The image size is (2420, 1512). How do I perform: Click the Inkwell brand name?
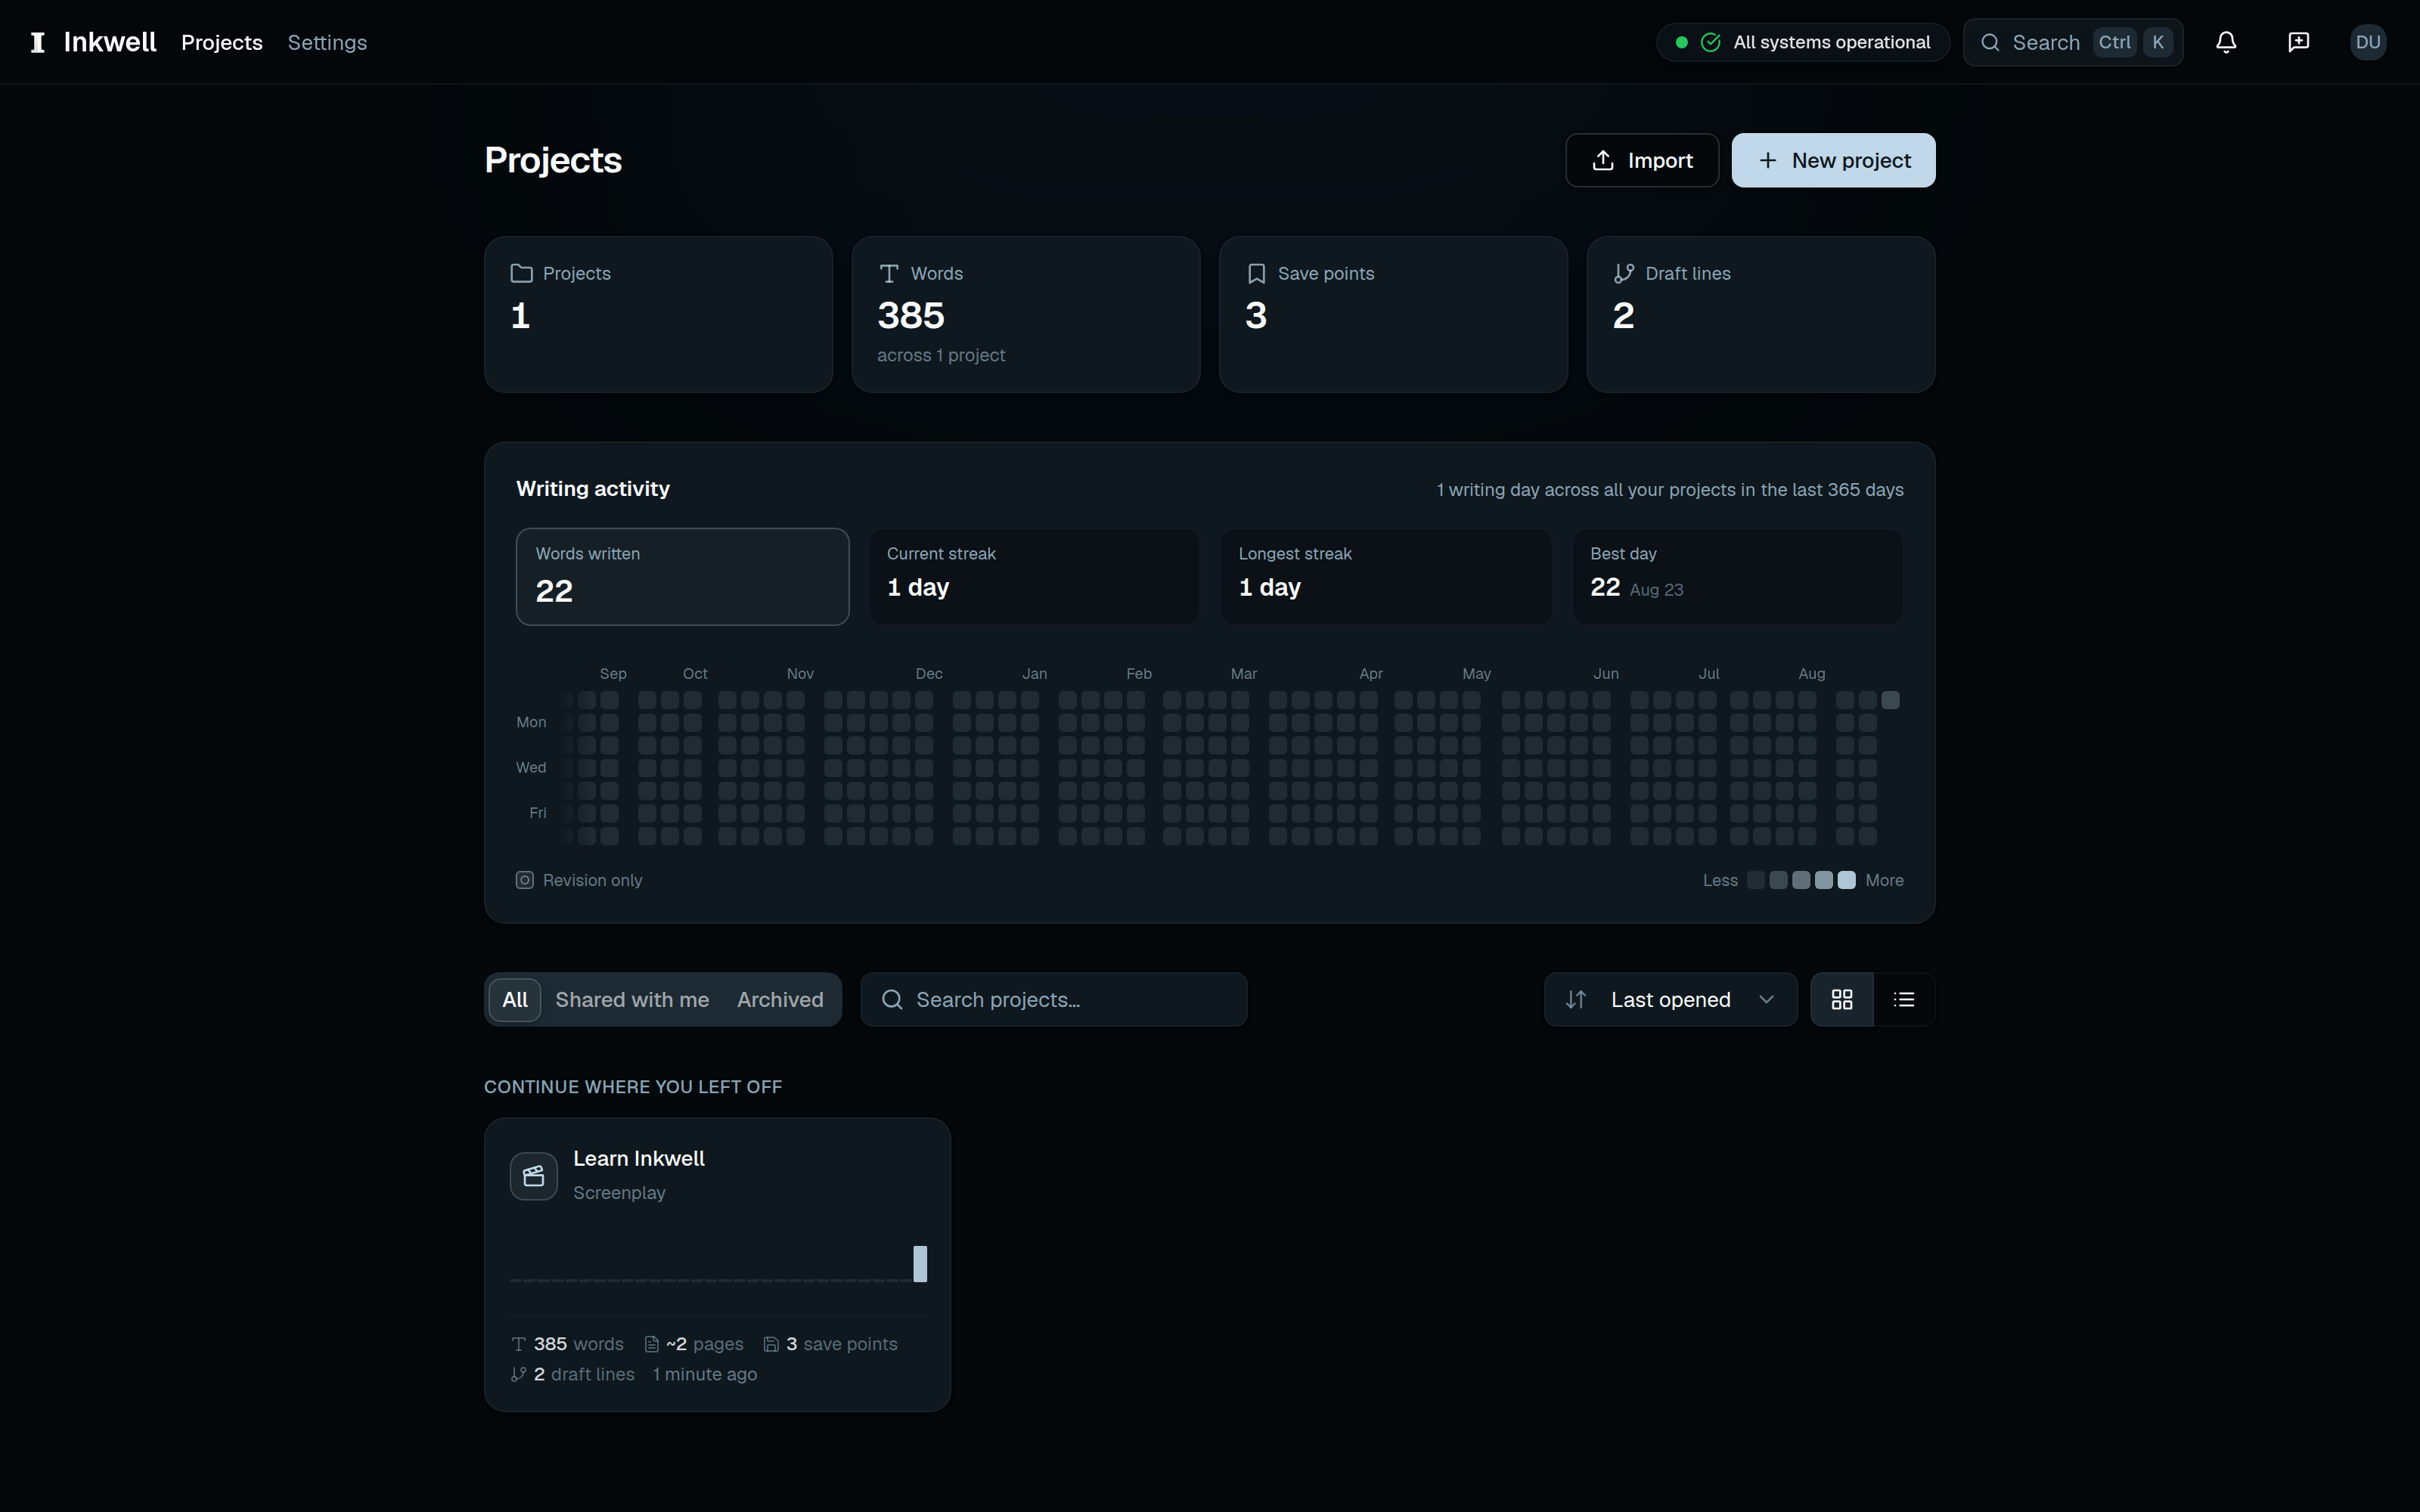[110, 42]
